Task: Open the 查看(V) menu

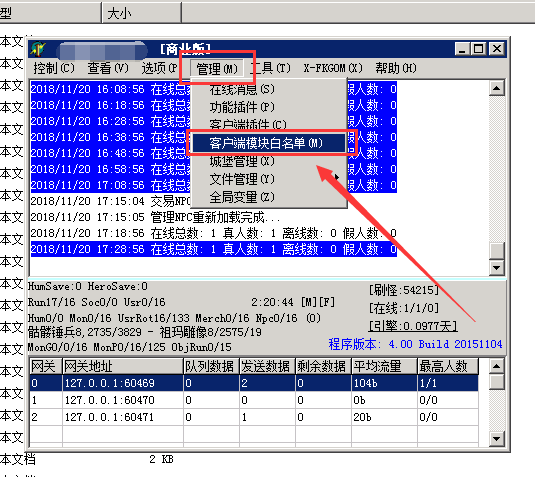Action: 108,68
